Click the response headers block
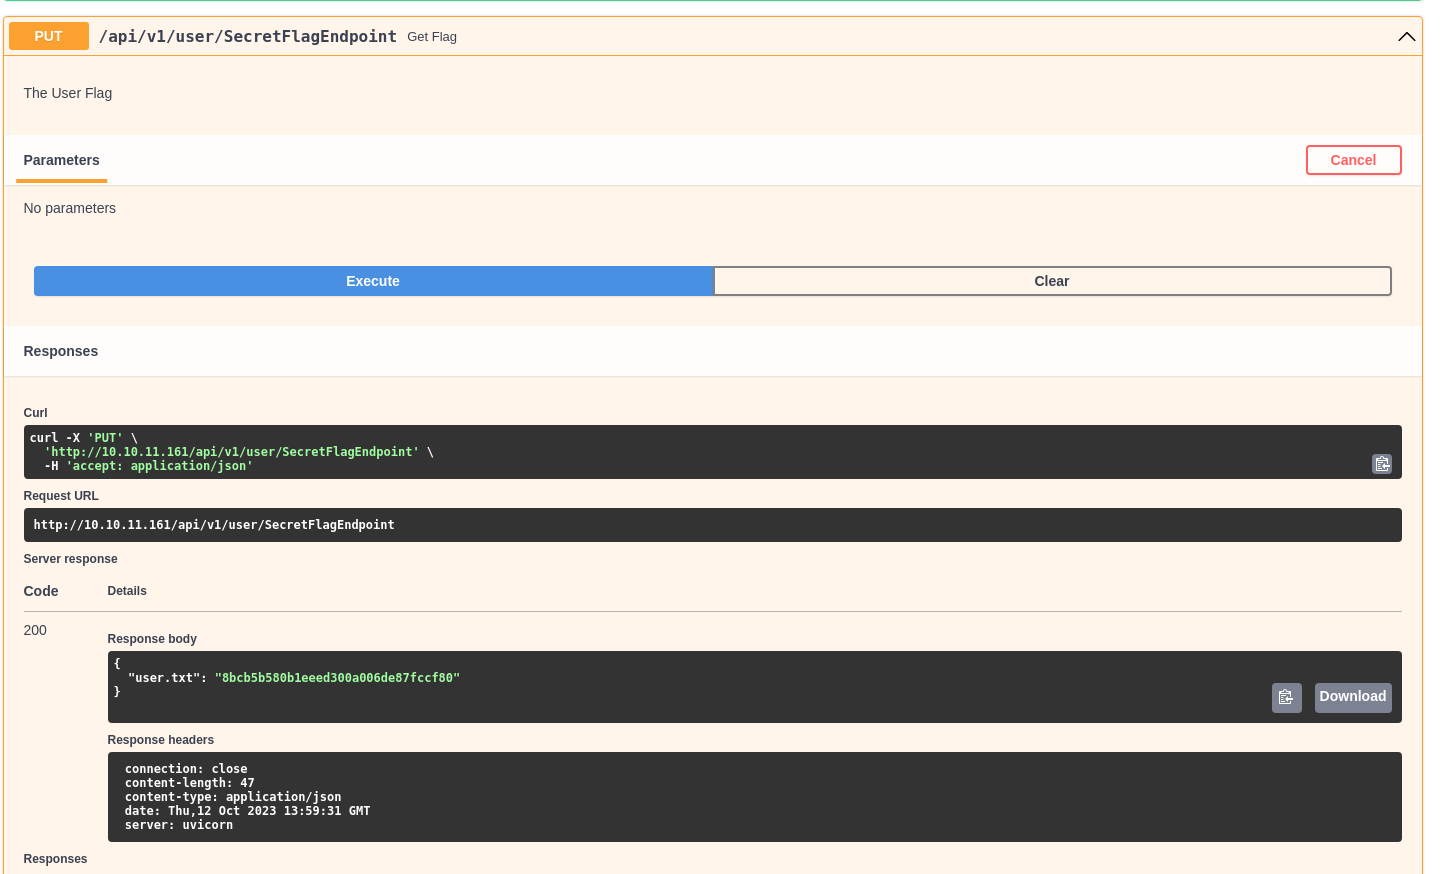The image size is (1446, 874). point(753,797)
